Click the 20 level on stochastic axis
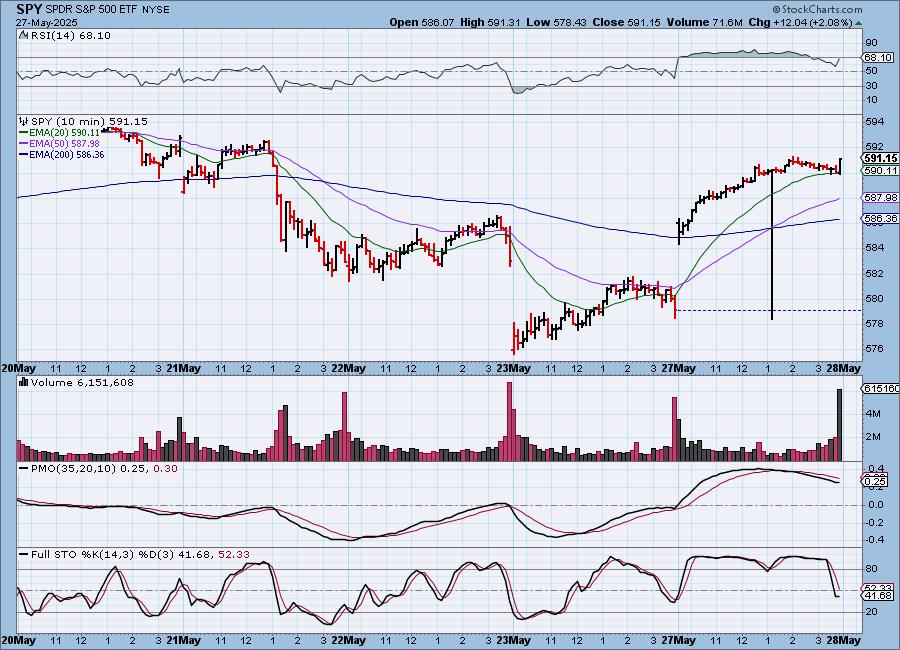The height and width of the screenshot is (650, 900). click(x=871, y=612)
